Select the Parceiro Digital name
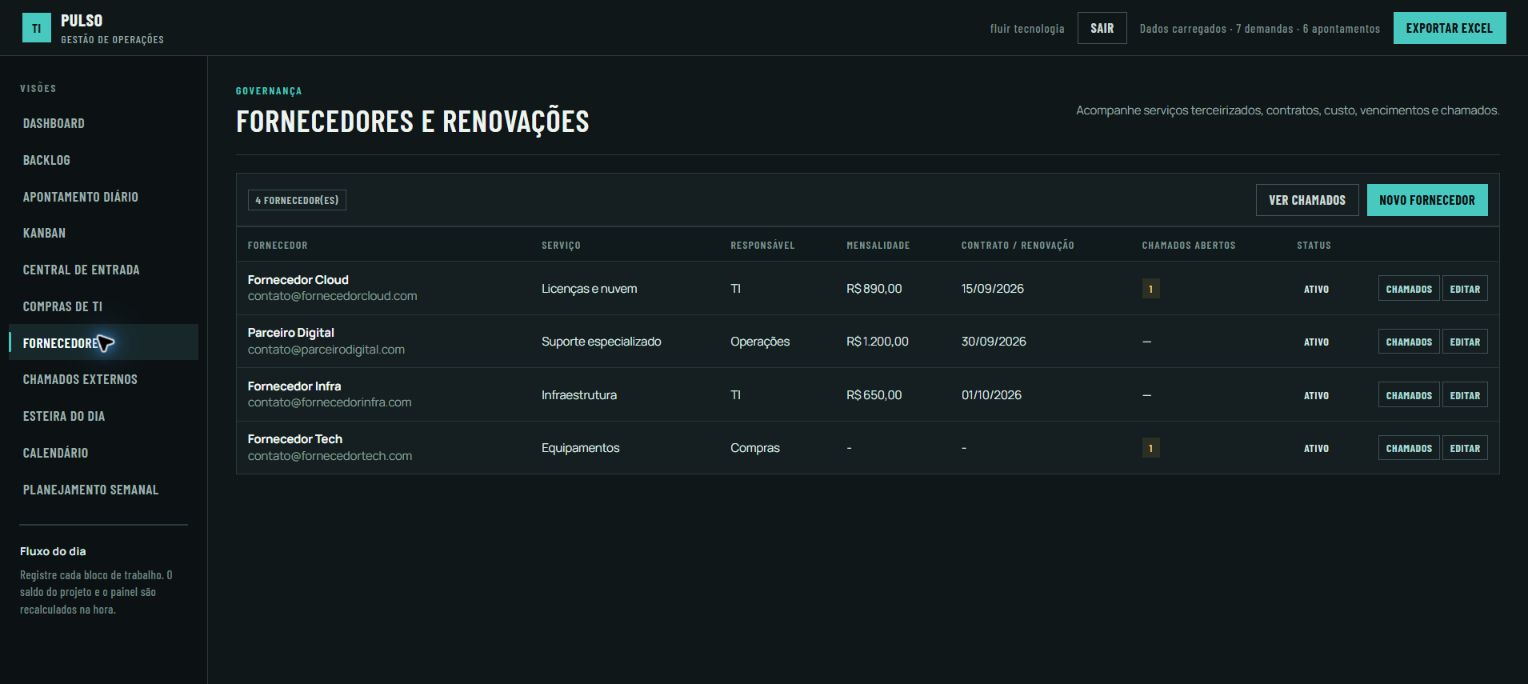The width and height of the screenshot is (1528, 684). coord(291,333)
